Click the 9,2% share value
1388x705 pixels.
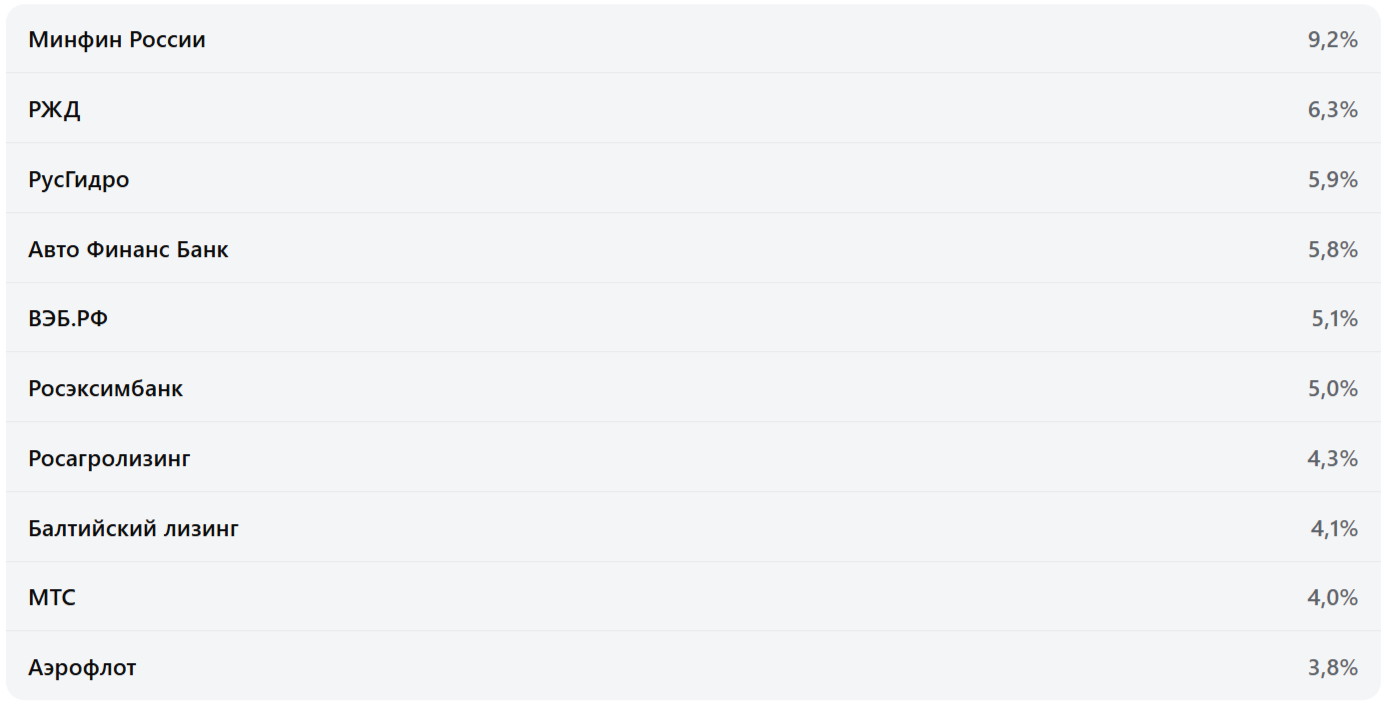pos(1332,40)
